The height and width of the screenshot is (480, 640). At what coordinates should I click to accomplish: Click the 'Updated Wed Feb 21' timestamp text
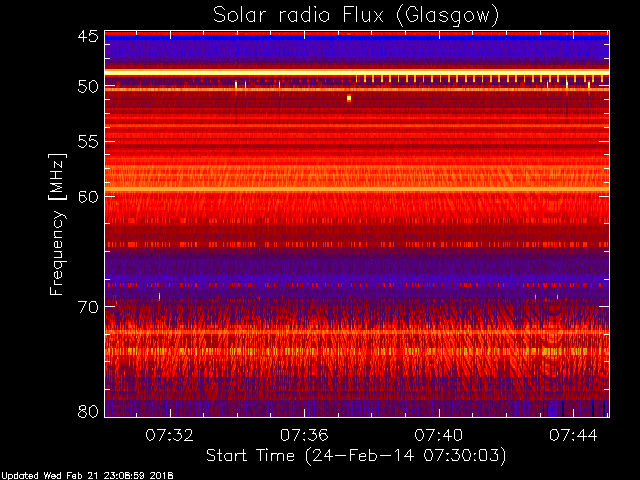tap(87, 476)
